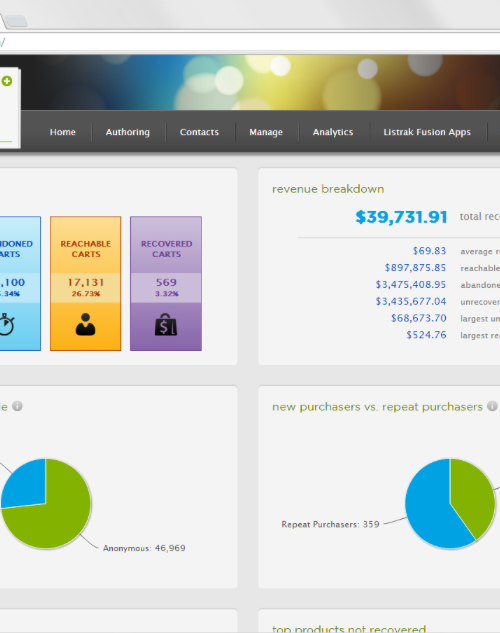Click the $3,435,677.04 unrecovered value
500x633 pixels.
pos(411,301)
